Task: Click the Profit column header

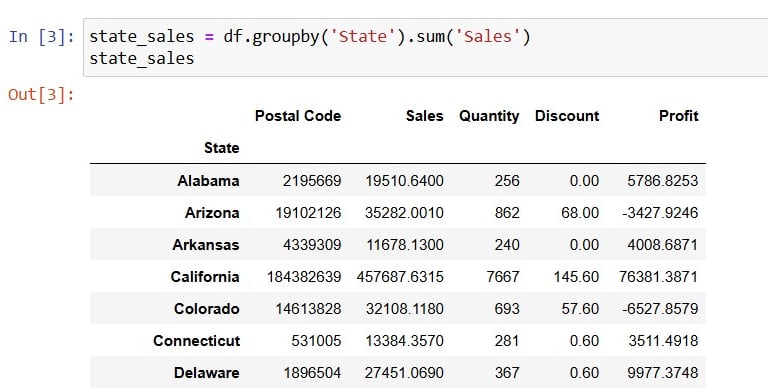Action: [x=678, y=116]
